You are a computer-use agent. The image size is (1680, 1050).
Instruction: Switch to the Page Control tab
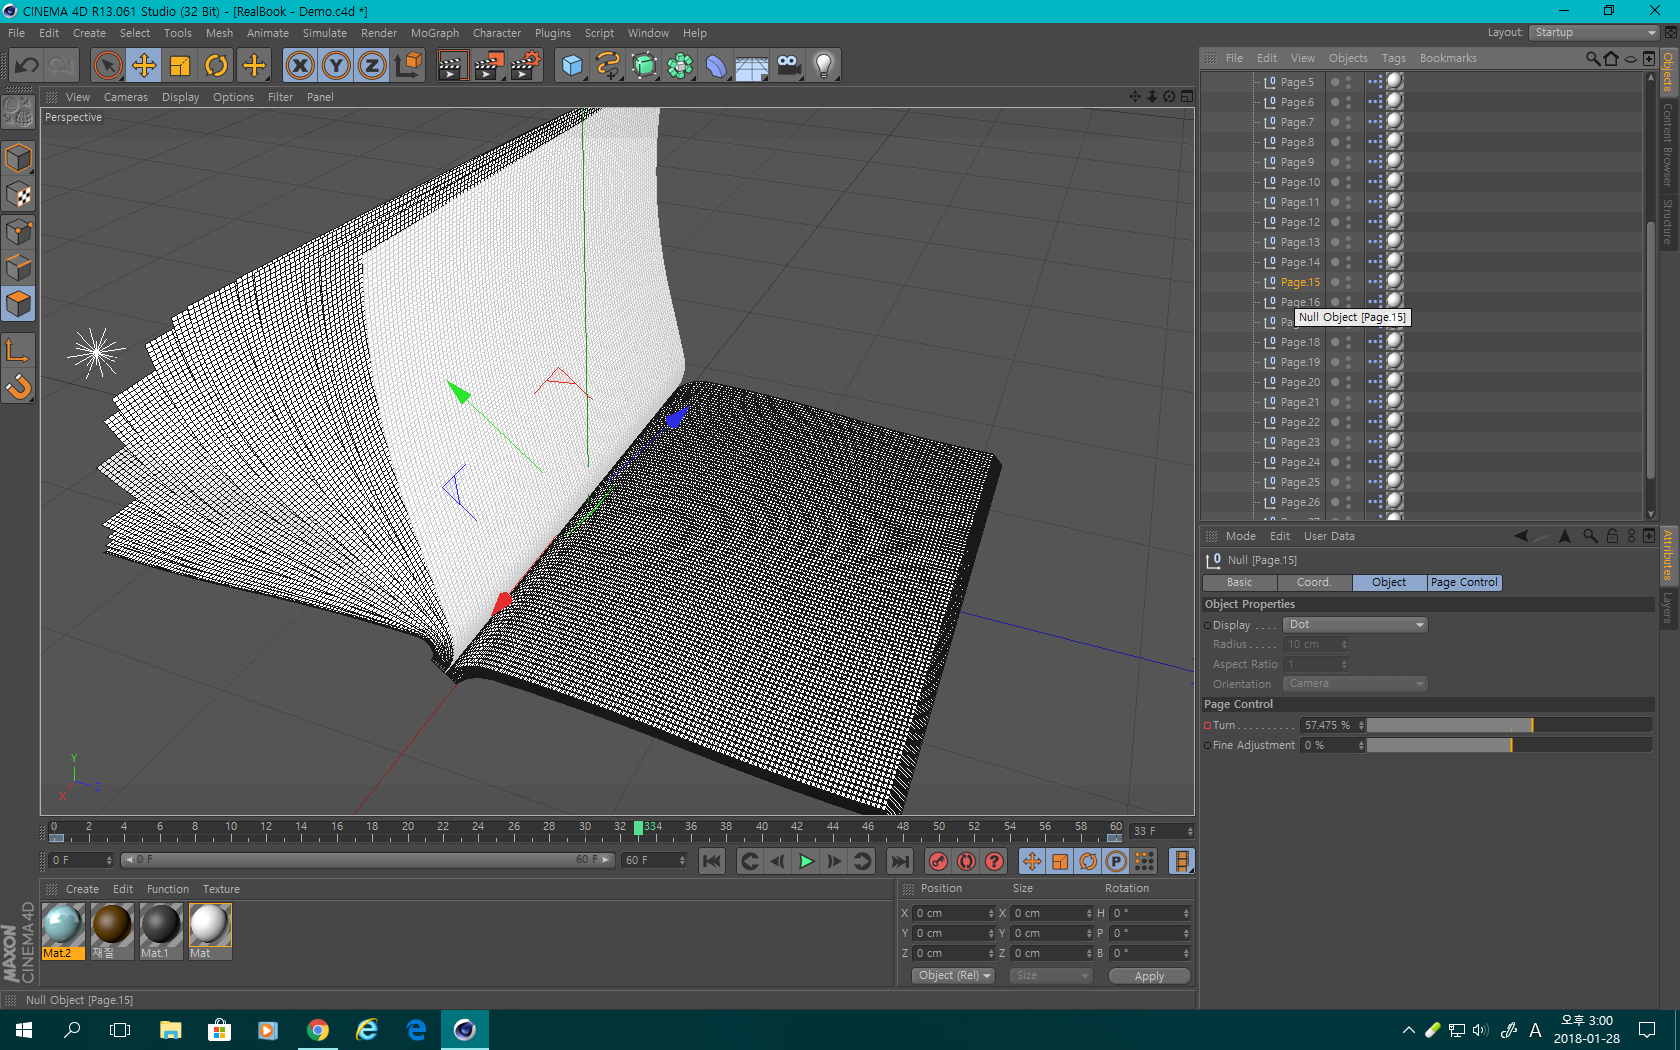[1464, 582]
